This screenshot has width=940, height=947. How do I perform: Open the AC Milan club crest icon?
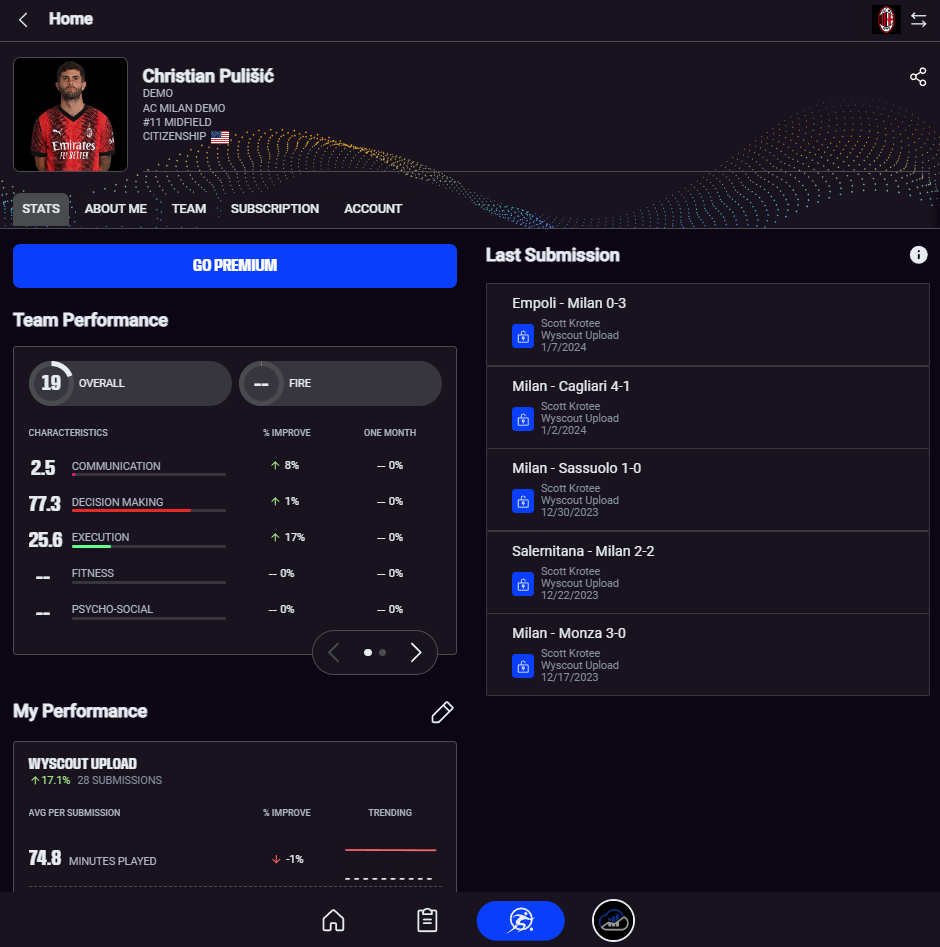pos(886,19)
